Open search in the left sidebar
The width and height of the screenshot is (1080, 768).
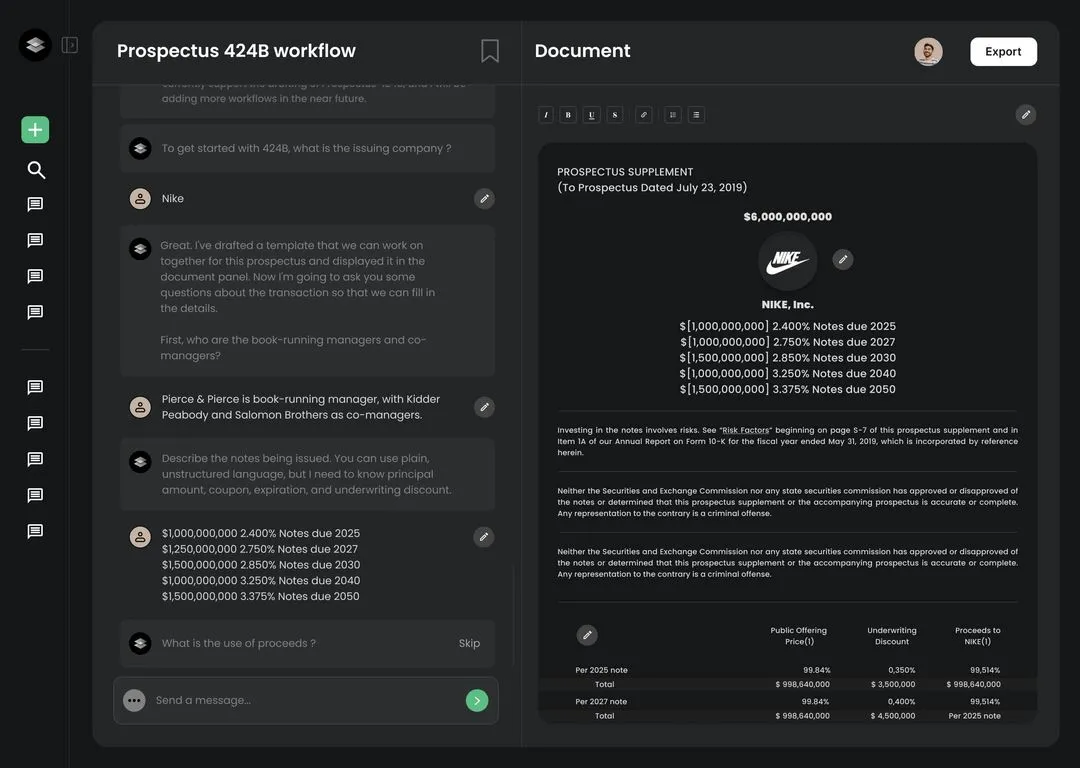click(x=35, y=169)
